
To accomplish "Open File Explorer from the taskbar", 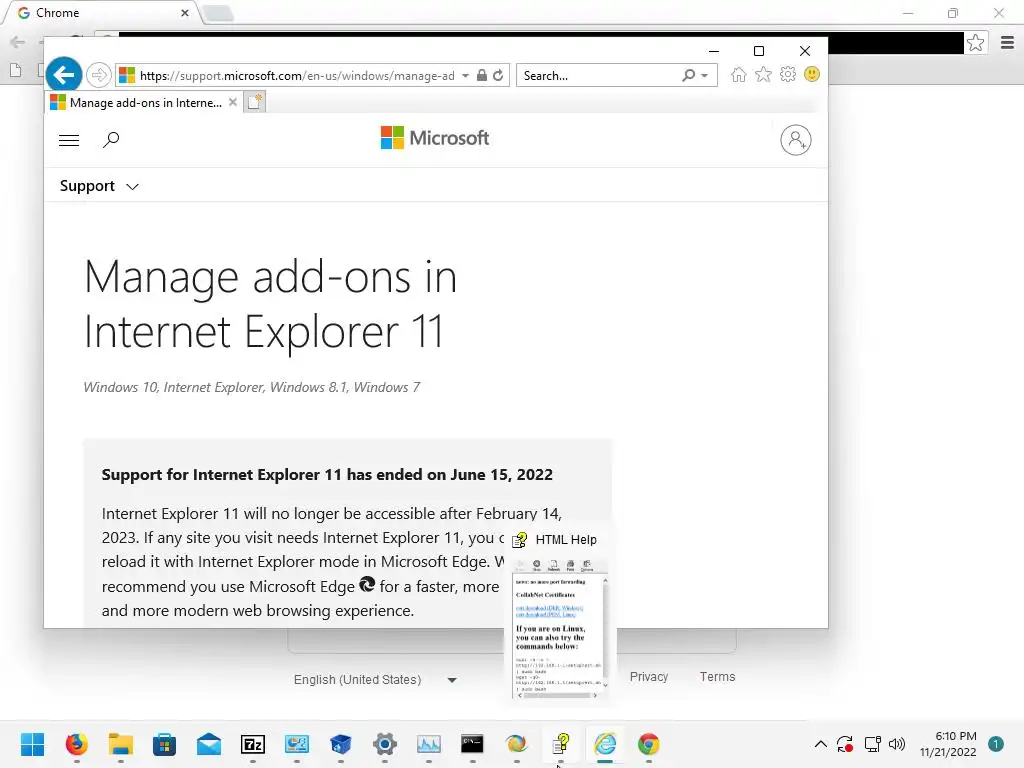I will tap(121, 744).
